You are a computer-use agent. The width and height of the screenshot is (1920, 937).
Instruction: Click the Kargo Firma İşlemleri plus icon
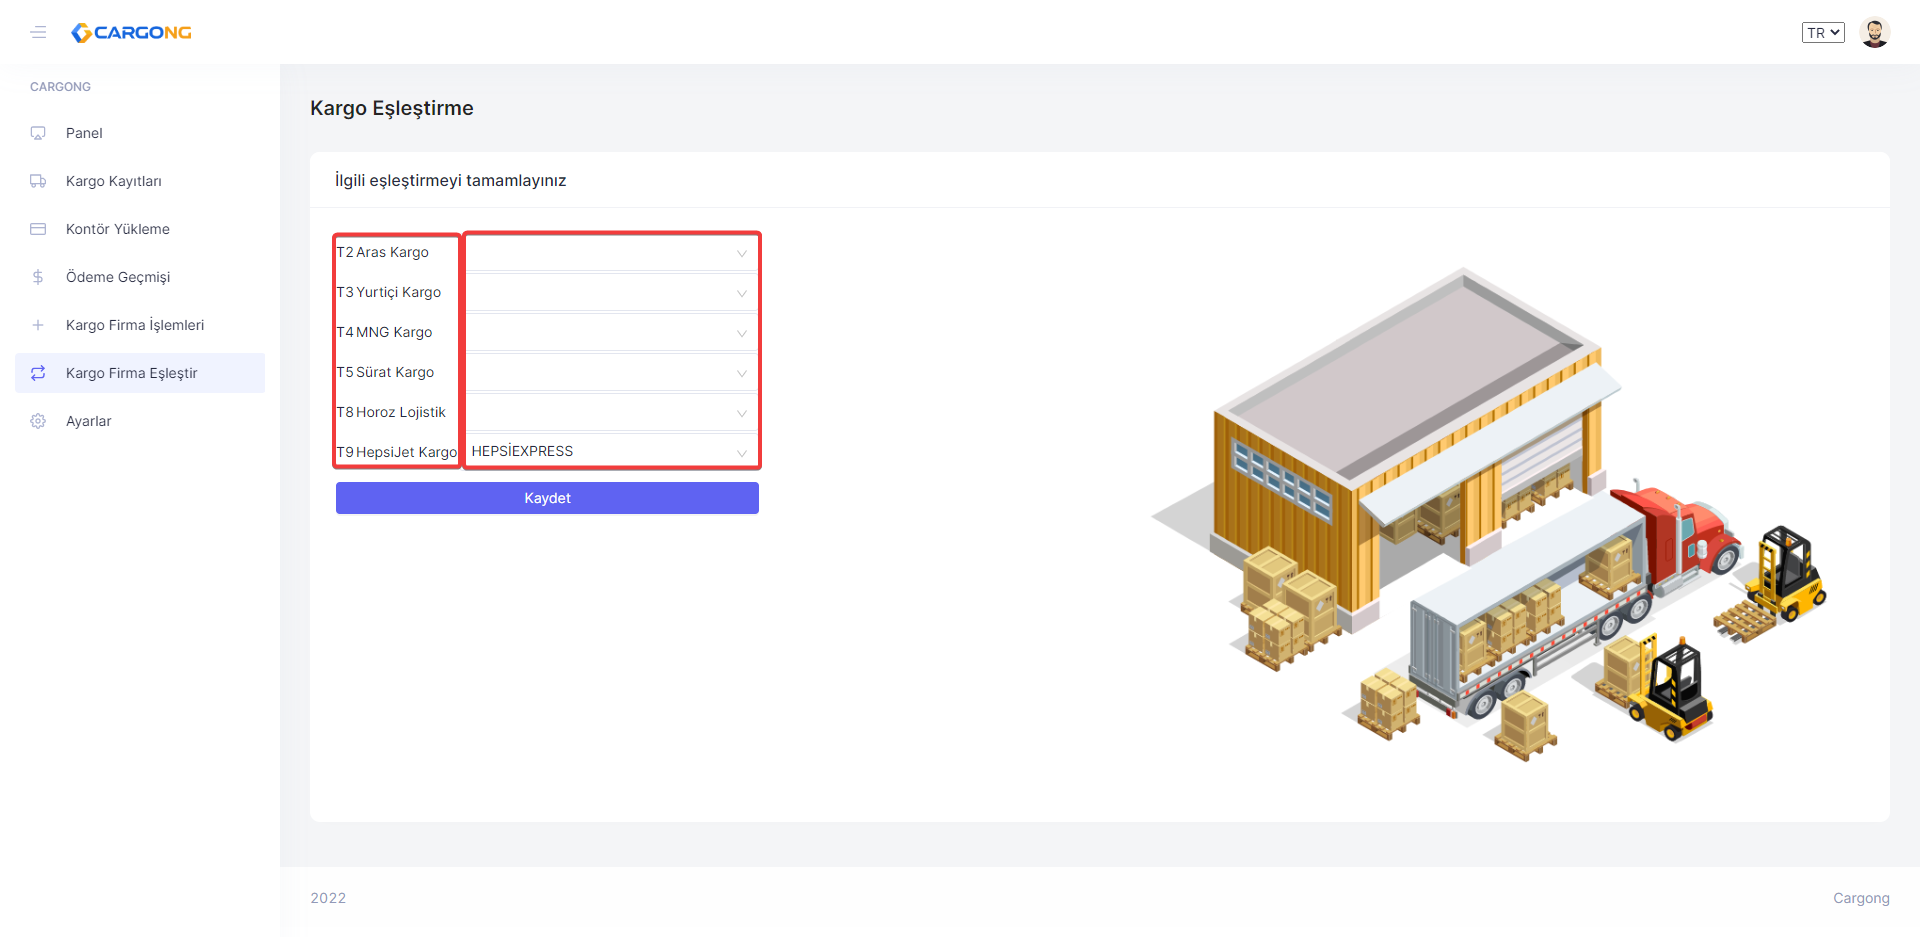[38, 325]
